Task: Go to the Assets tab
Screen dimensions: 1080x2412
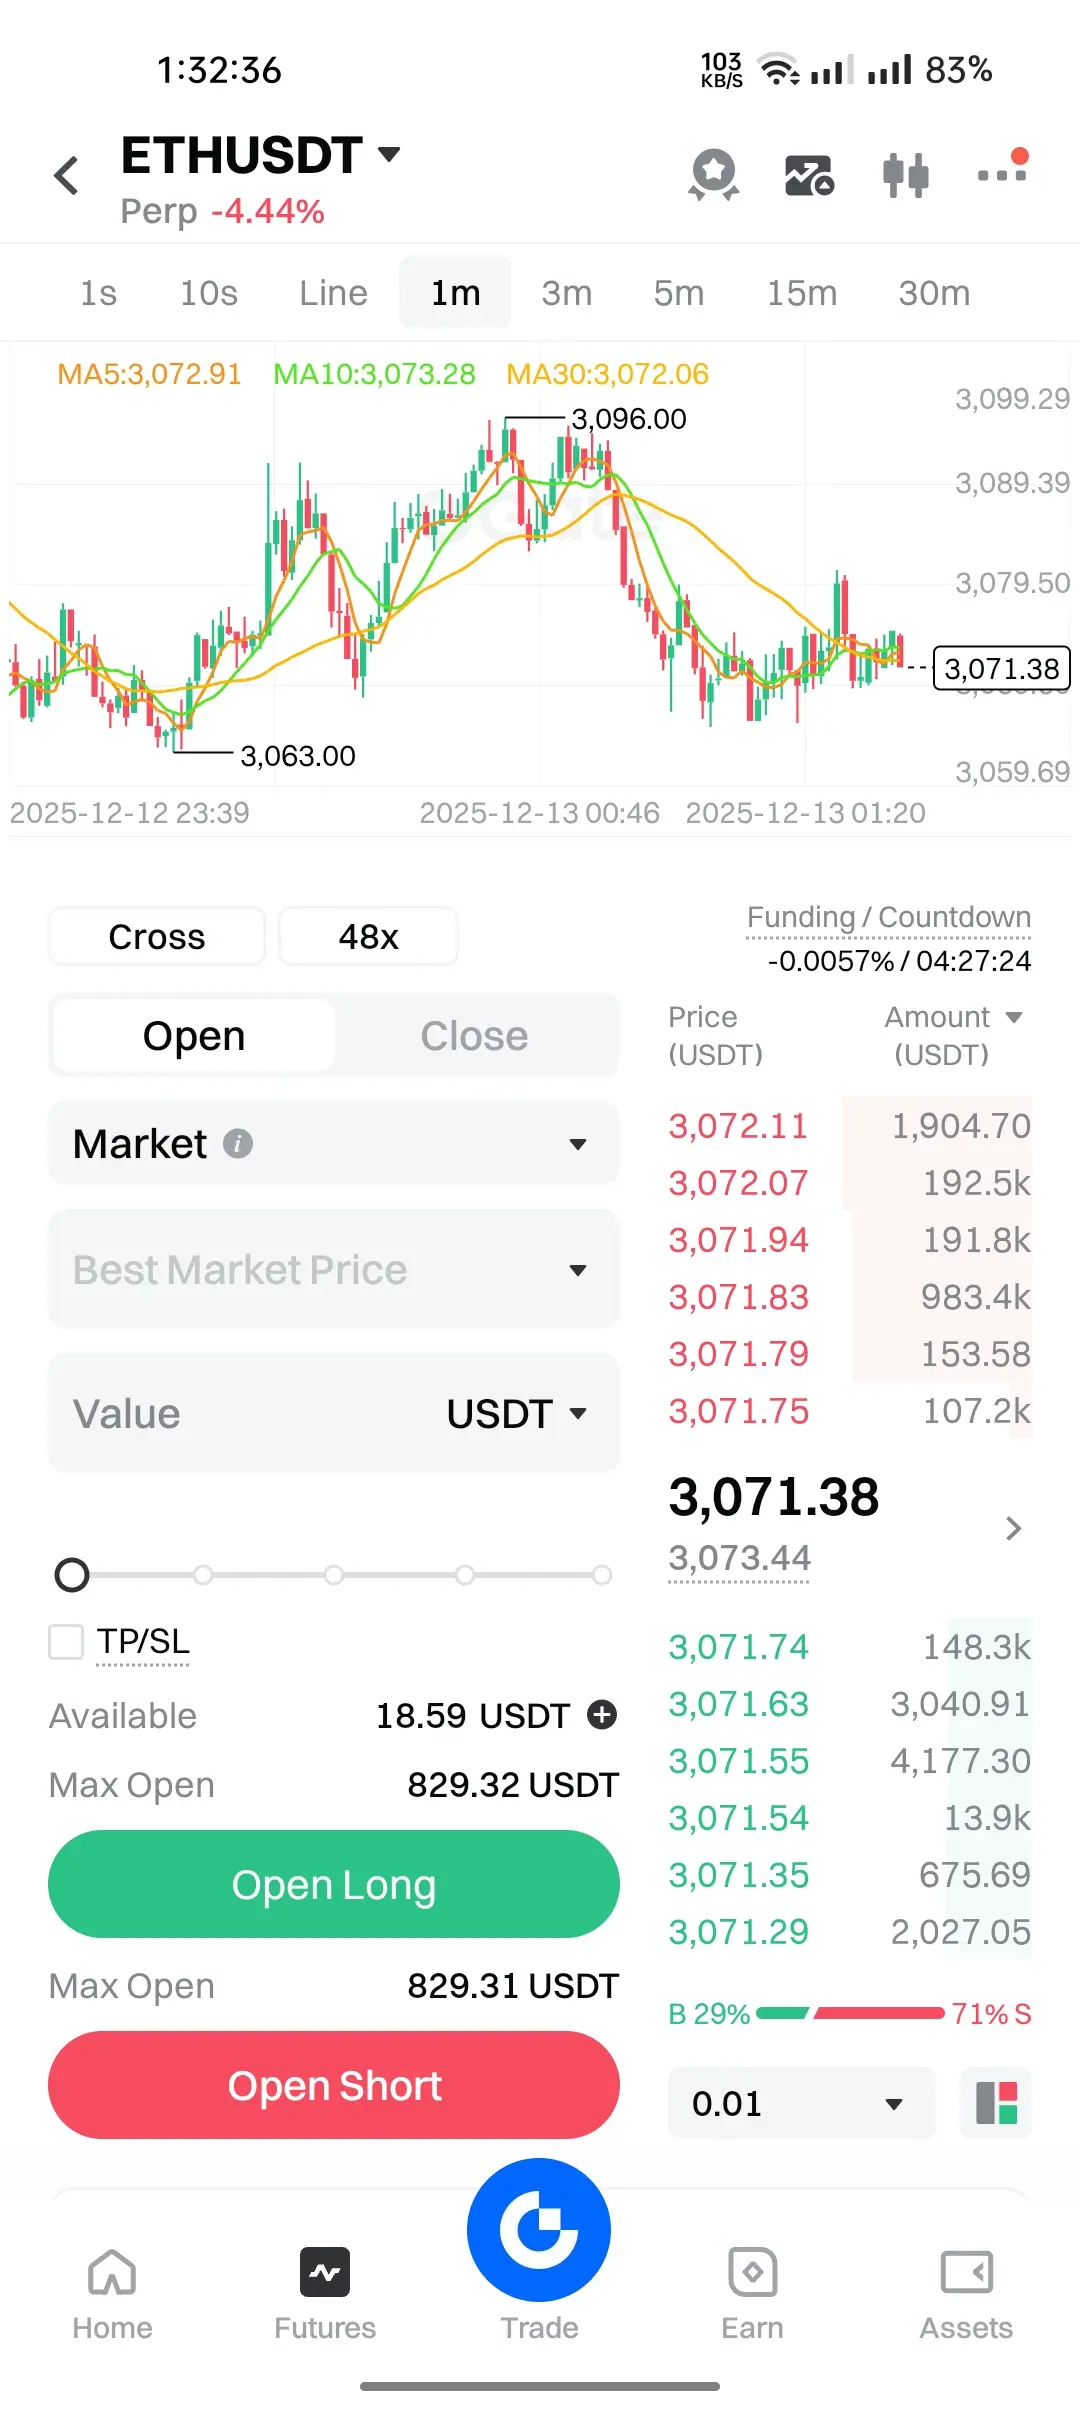Action: point(966,2290)
